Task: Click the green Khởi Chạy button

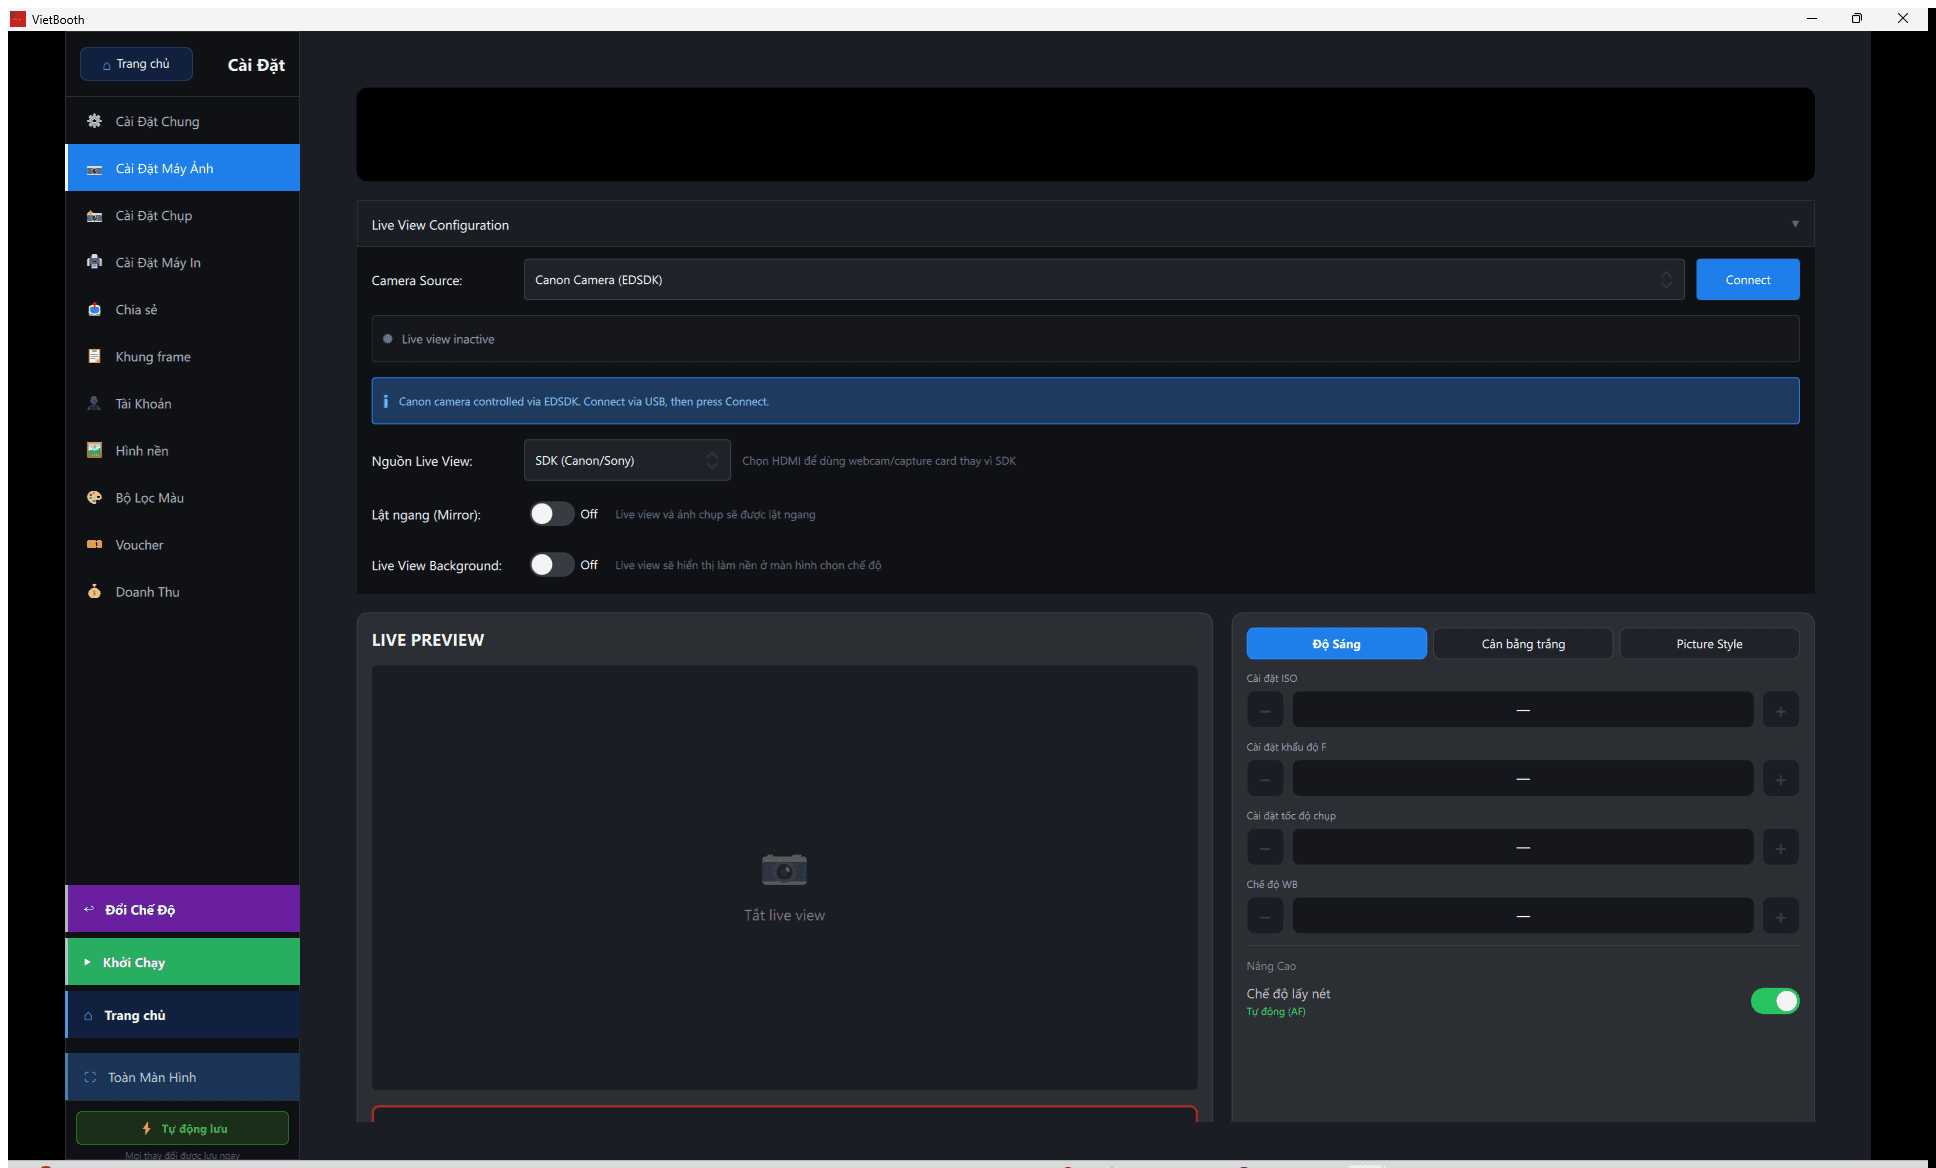Action: click(x=182, y=962)
